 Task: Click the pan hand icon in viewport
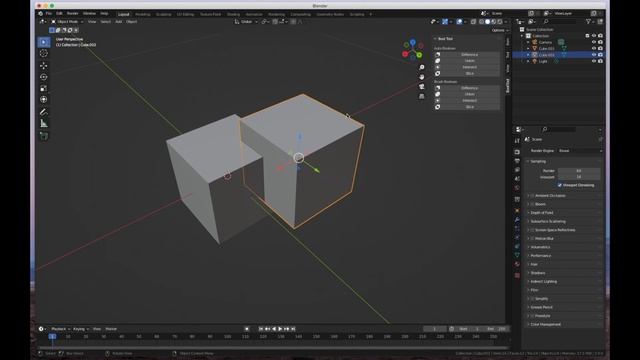click(x=422, y=77)
